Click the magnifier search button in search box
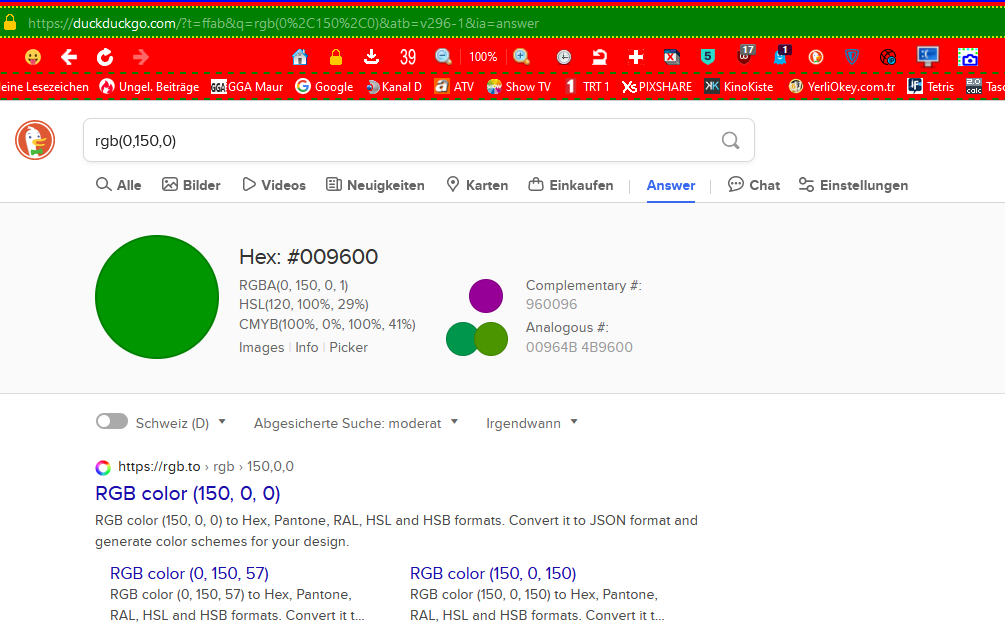The height and width of the screenshot is (628, 1005). [731, 140]
